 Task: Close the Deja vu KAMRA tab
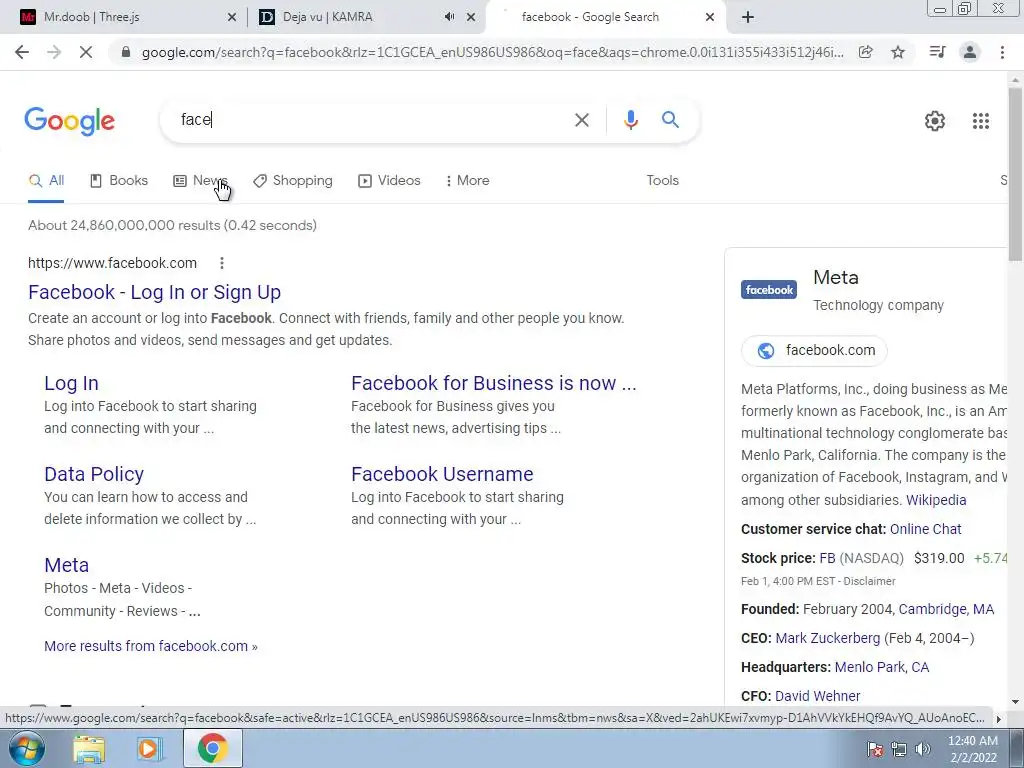click(x=471, y=18)
